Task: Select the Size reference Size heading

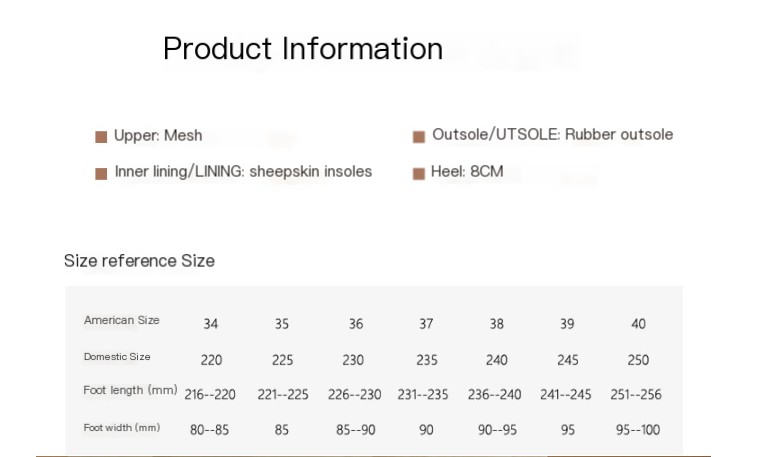Action: click(139, 261)
